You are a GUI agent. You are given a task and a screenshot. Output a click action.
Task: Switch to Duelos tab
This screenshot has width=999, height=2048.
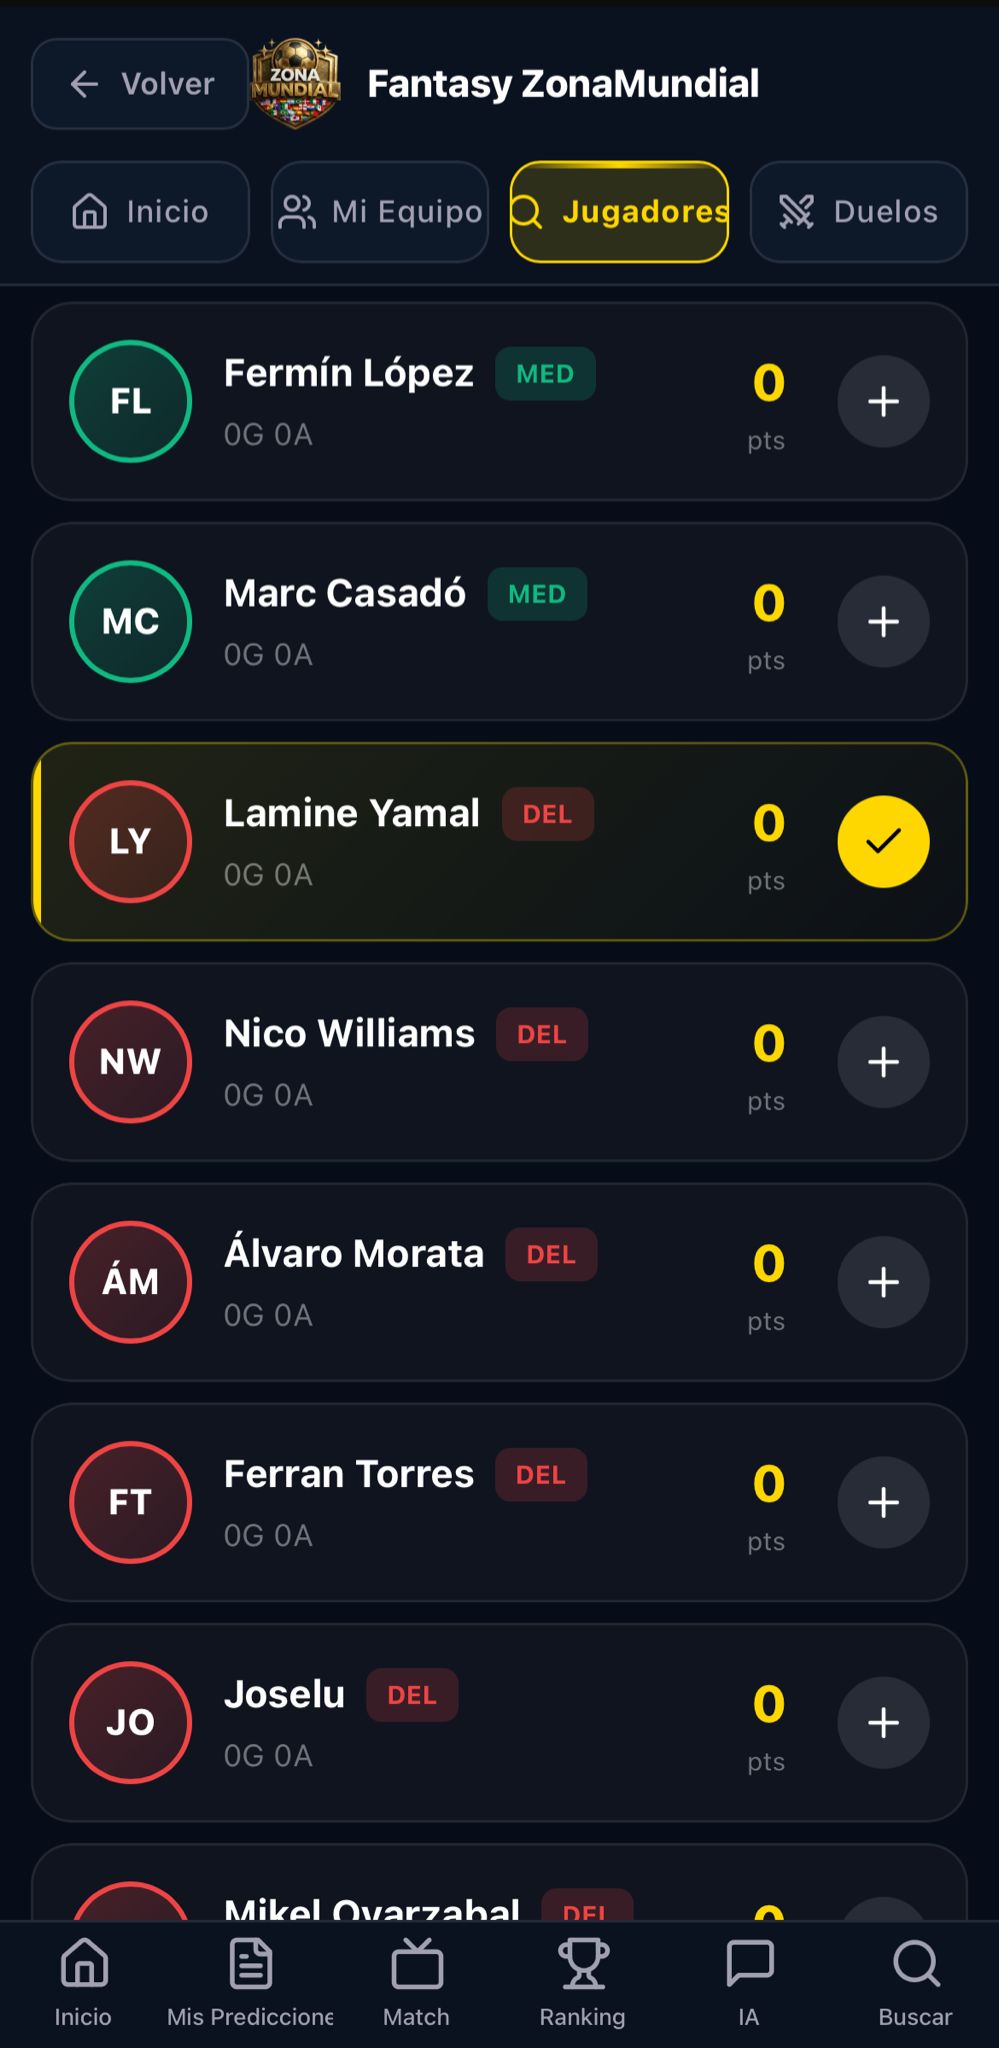(858, 212)
